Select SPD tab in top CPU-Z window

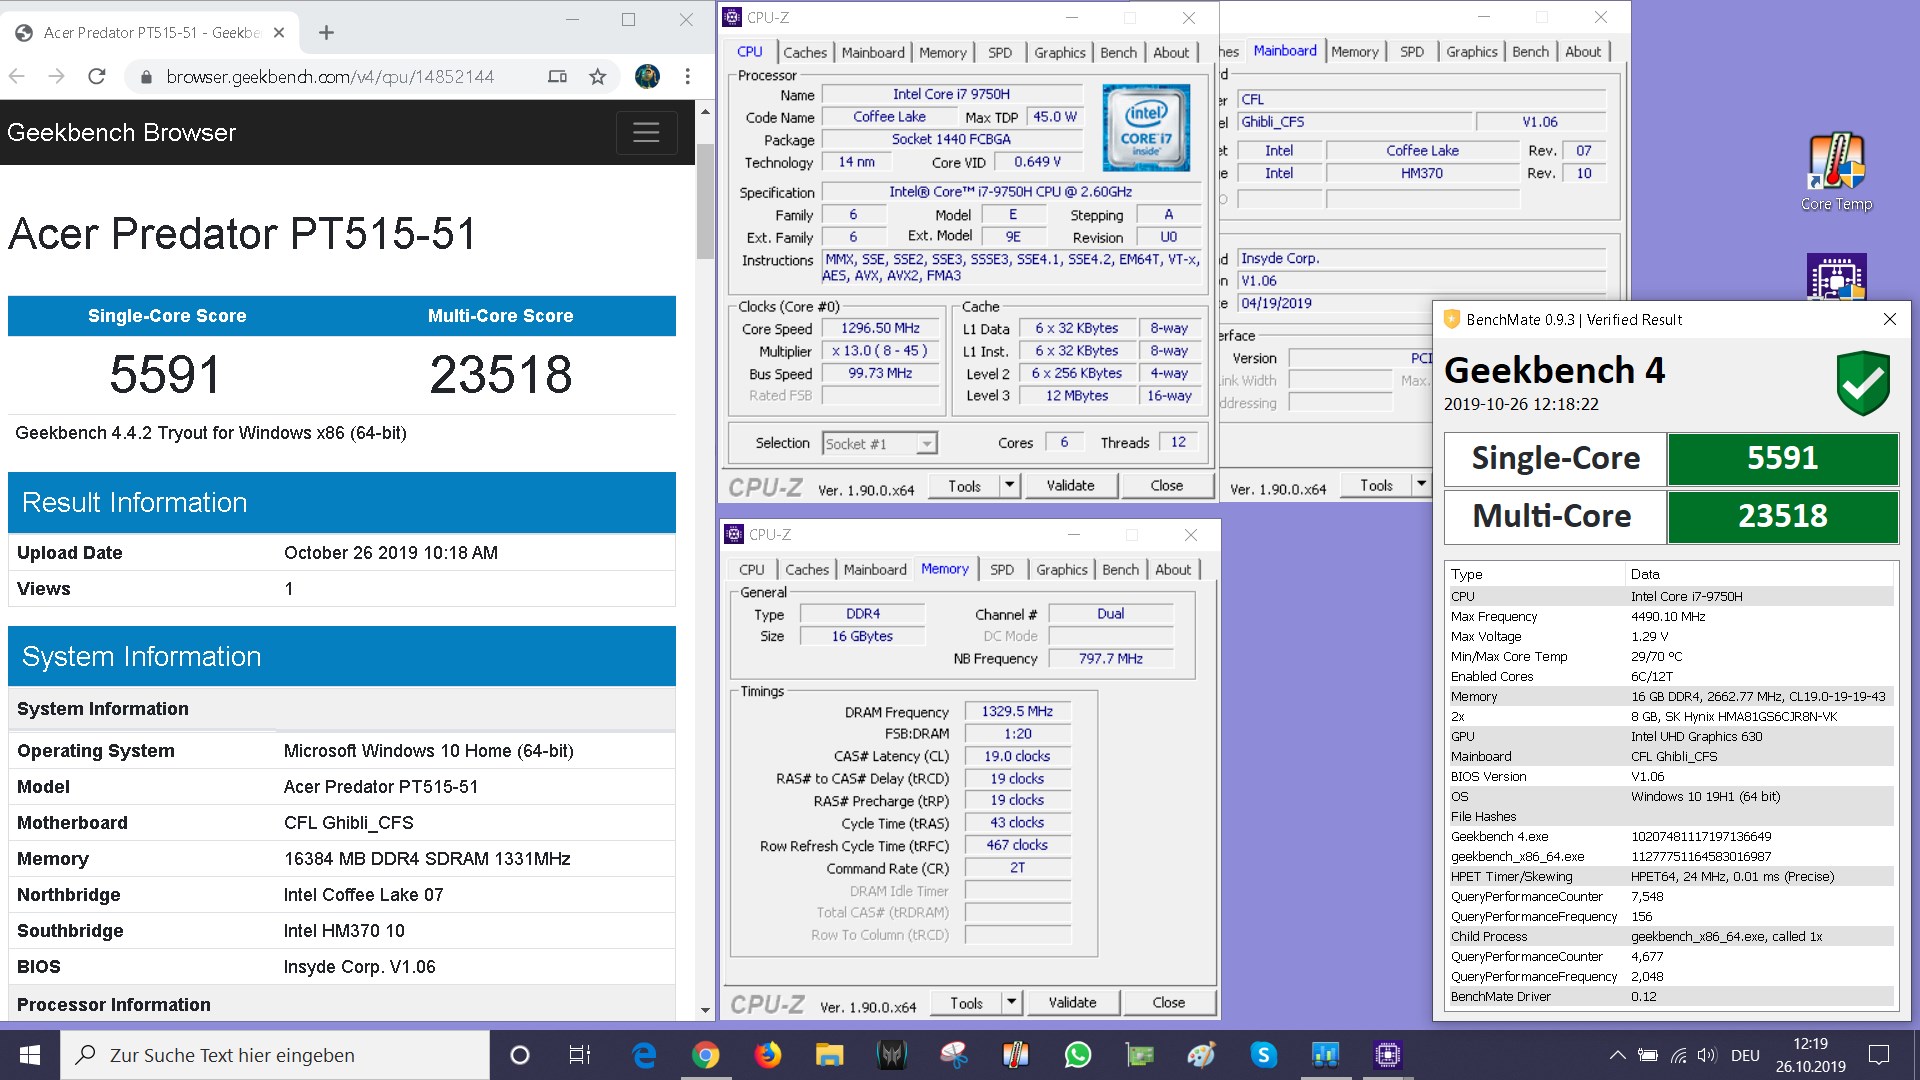[x=1000, y=53]
